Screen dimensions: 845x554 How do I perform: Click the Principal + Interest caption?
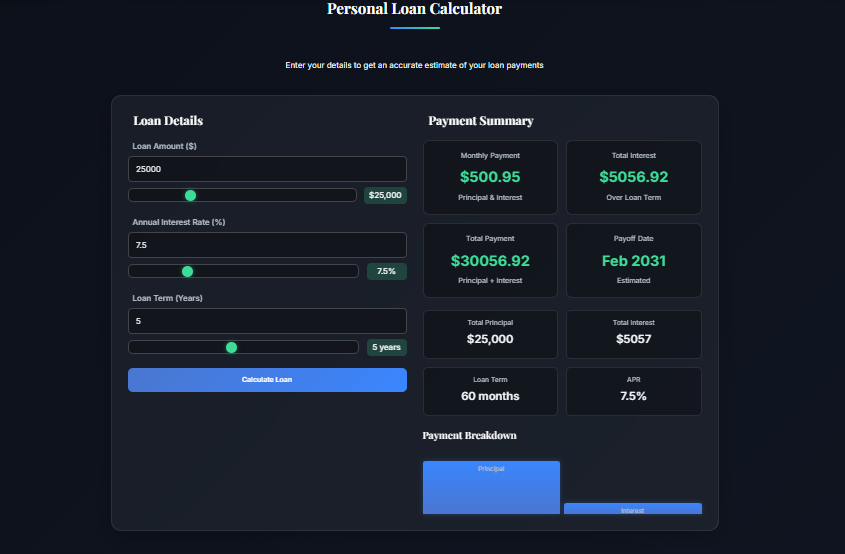pos(490,281)
